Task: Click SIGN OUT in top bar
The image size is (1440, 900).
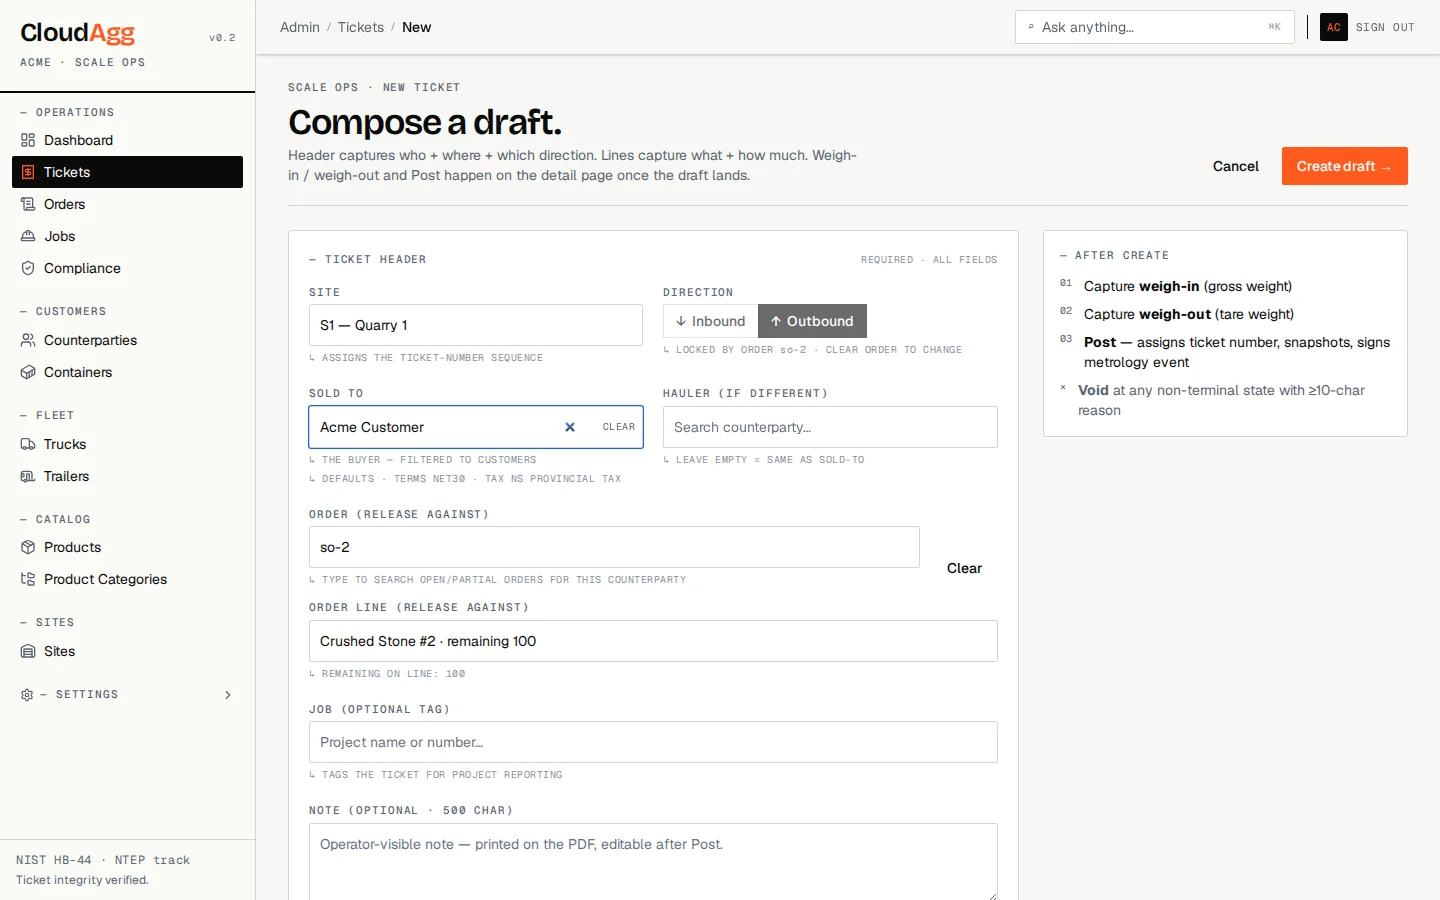Action: click(1385, 27)
